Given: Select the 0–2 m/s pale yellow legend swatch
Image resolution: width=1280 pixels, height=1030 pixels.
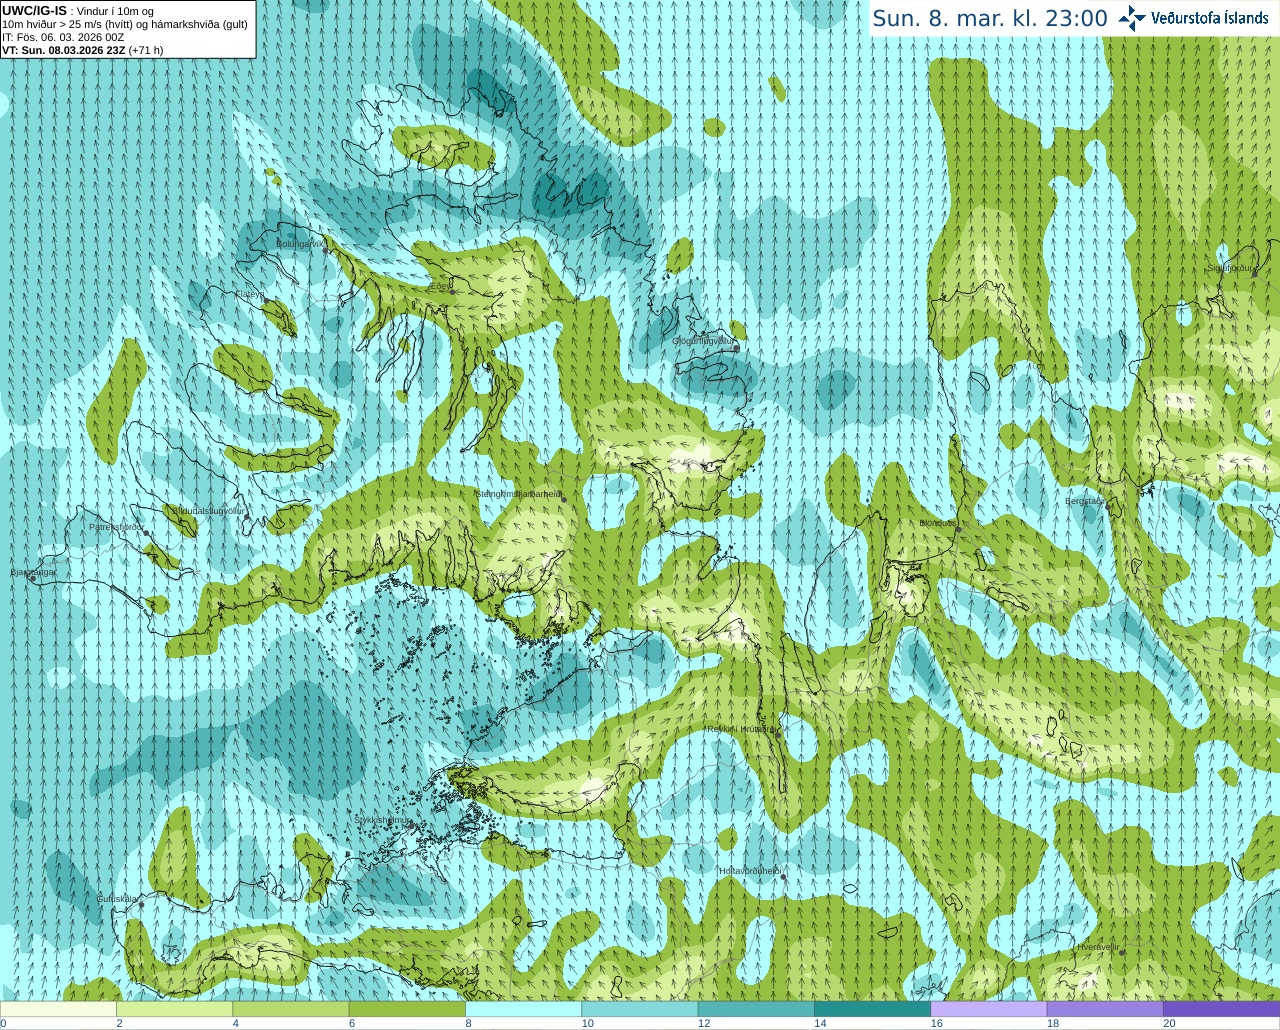Looking at the screenshot, I should point(58,1009).
